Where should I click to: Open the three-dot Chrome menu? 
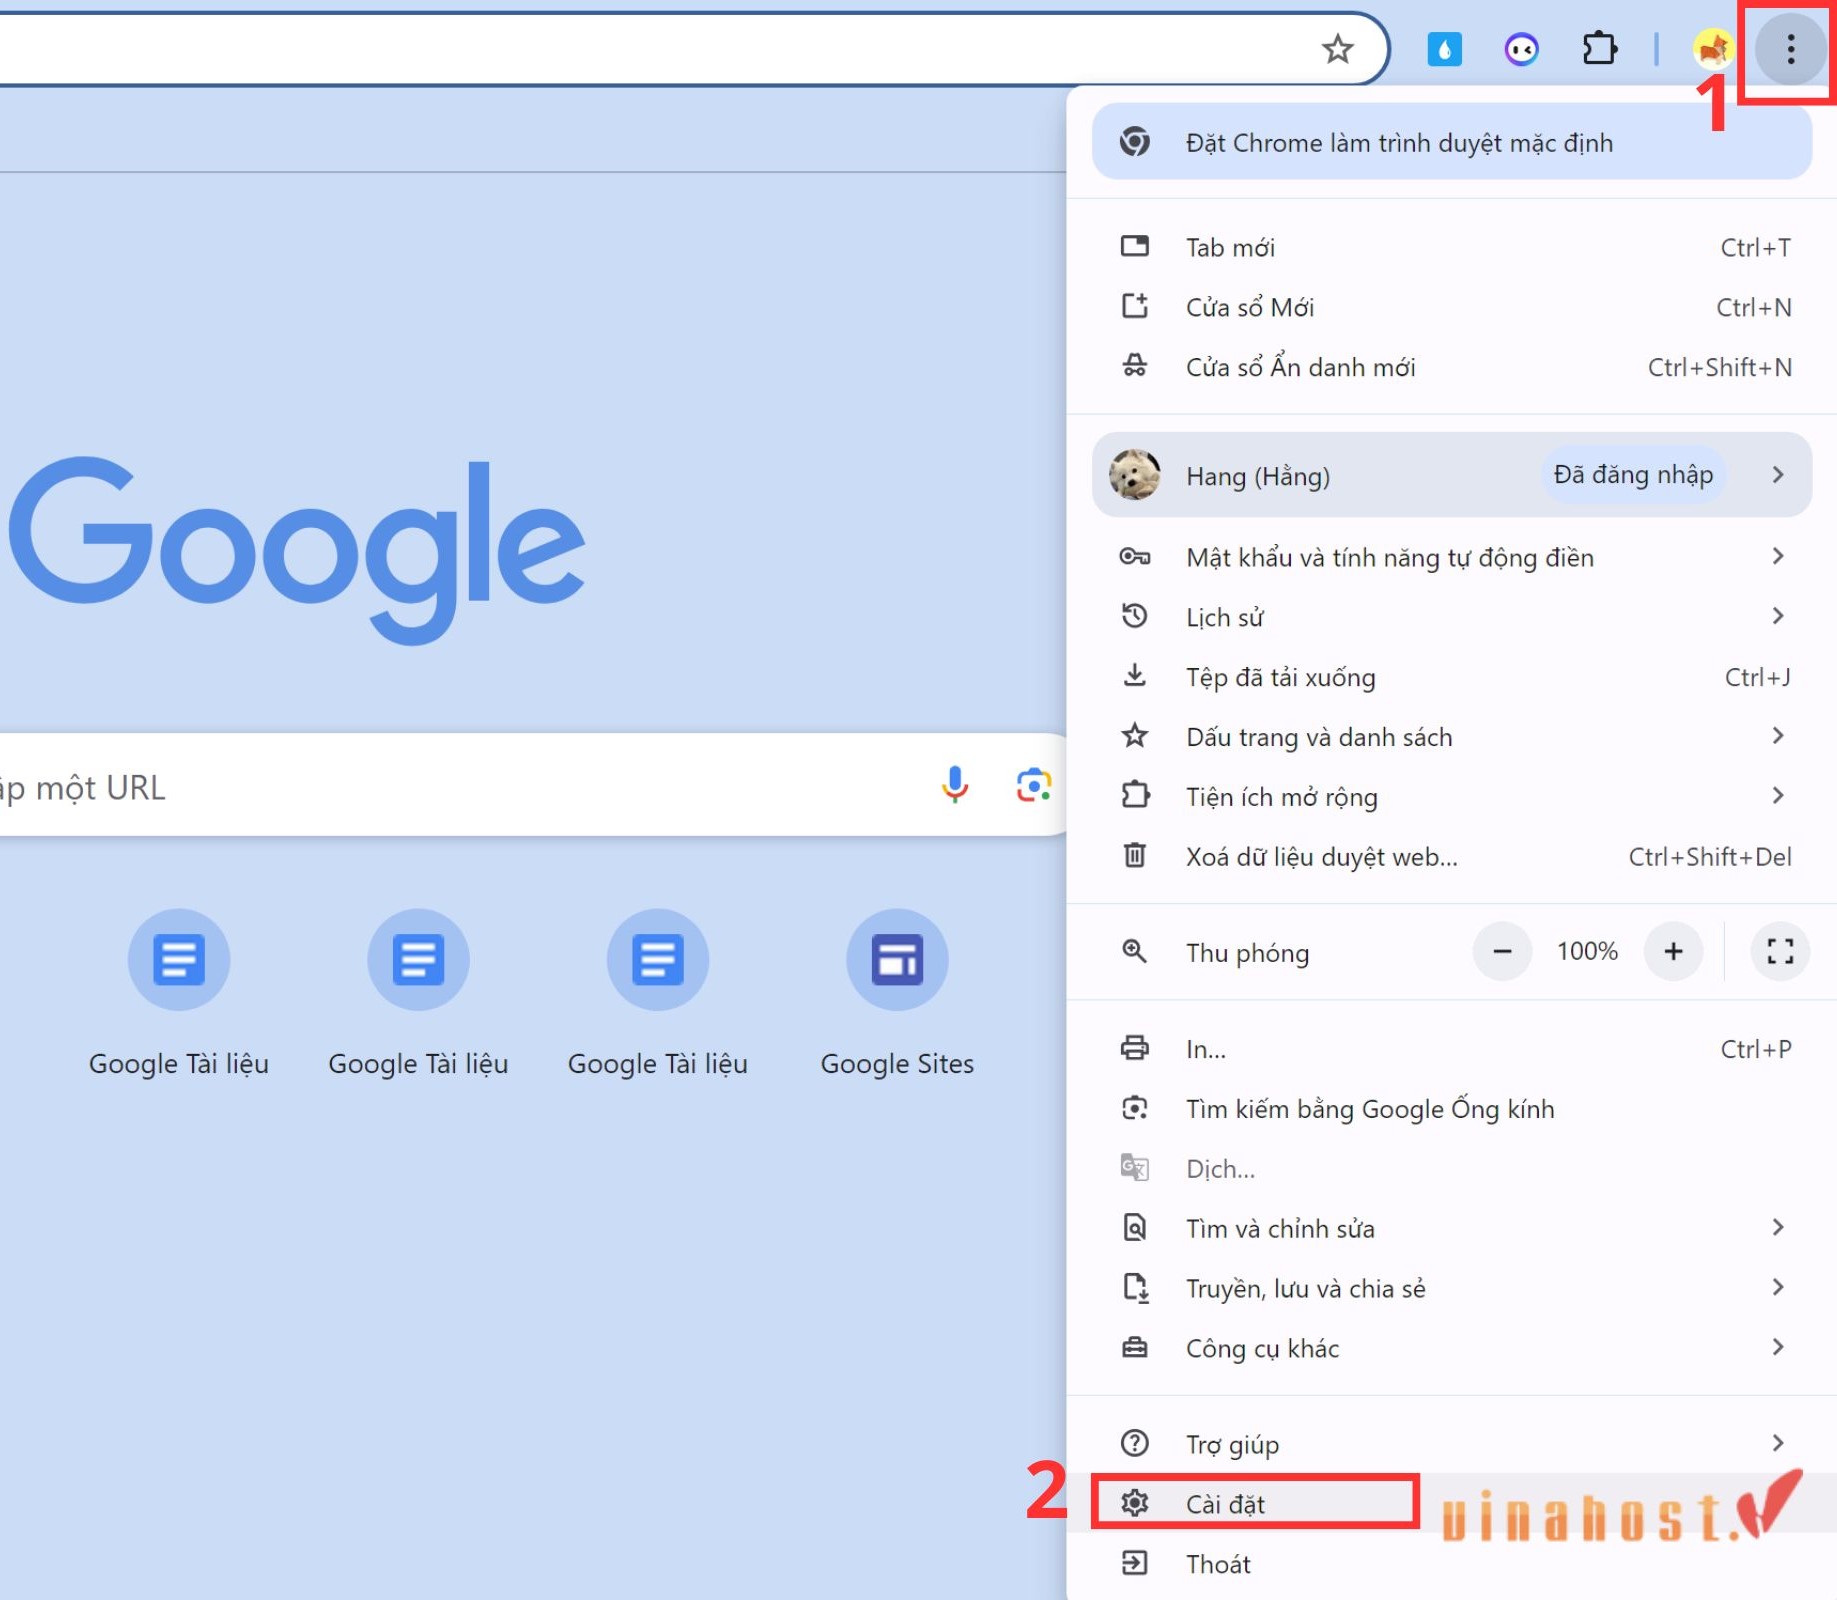(x=1790, y=48)
